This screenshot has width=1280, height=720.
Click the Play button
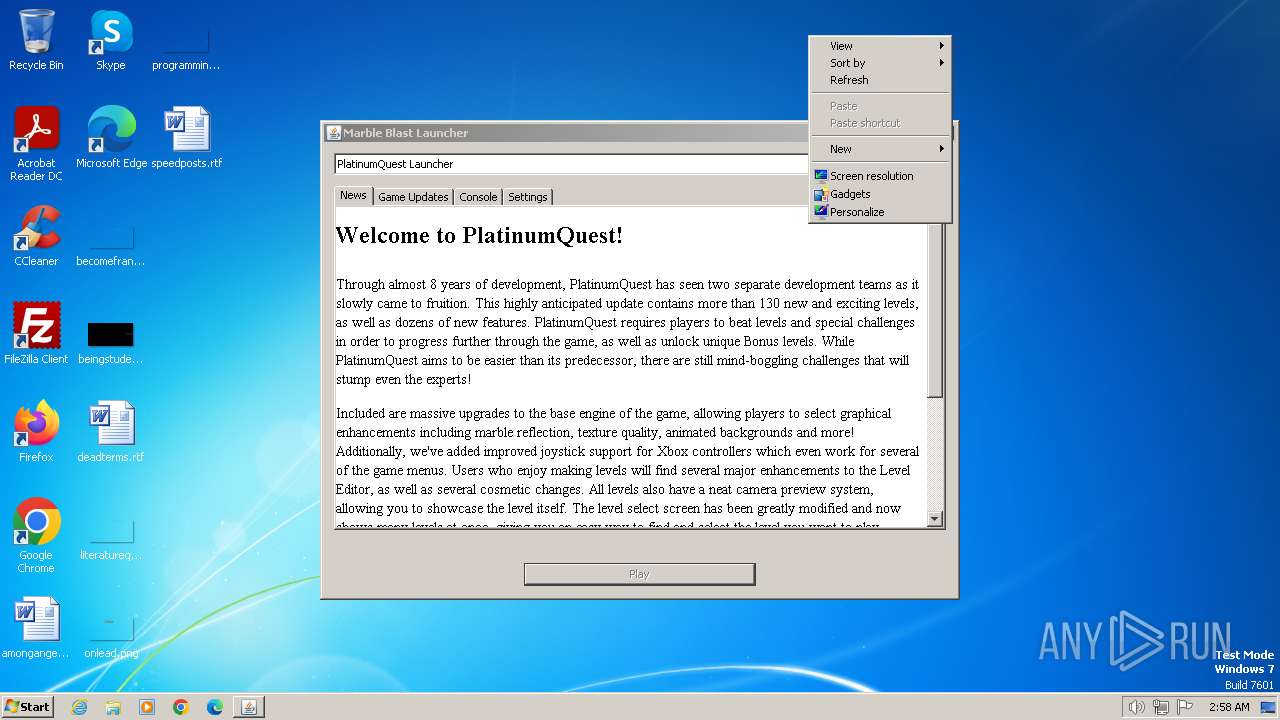click(x=639, y=574)
